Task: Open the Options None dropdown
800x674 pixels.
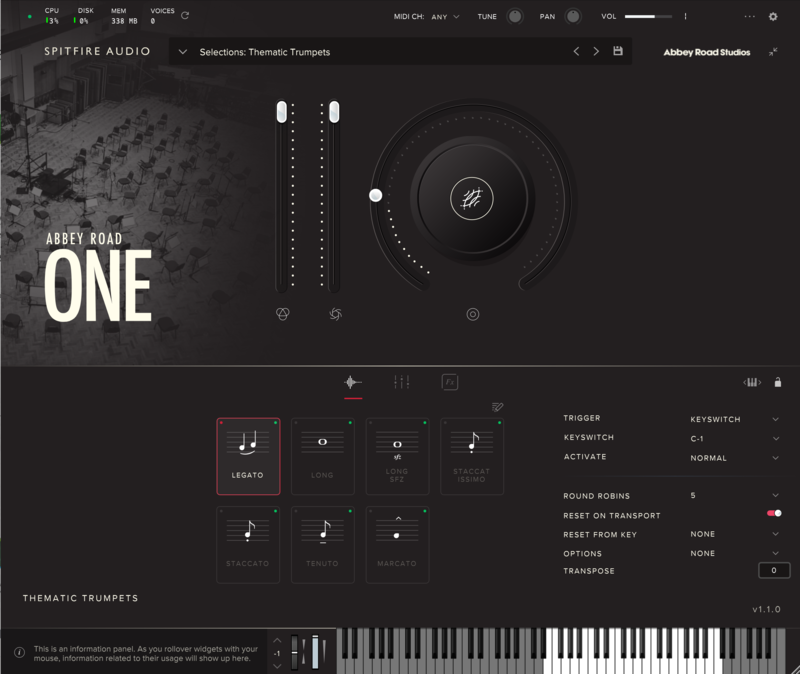Action: point(734,553)
